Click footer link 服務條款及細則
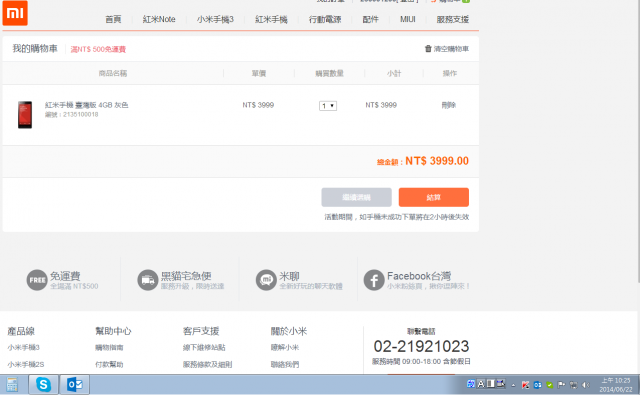This screenshot has width=640, height=395. click(x=207, y=364)
